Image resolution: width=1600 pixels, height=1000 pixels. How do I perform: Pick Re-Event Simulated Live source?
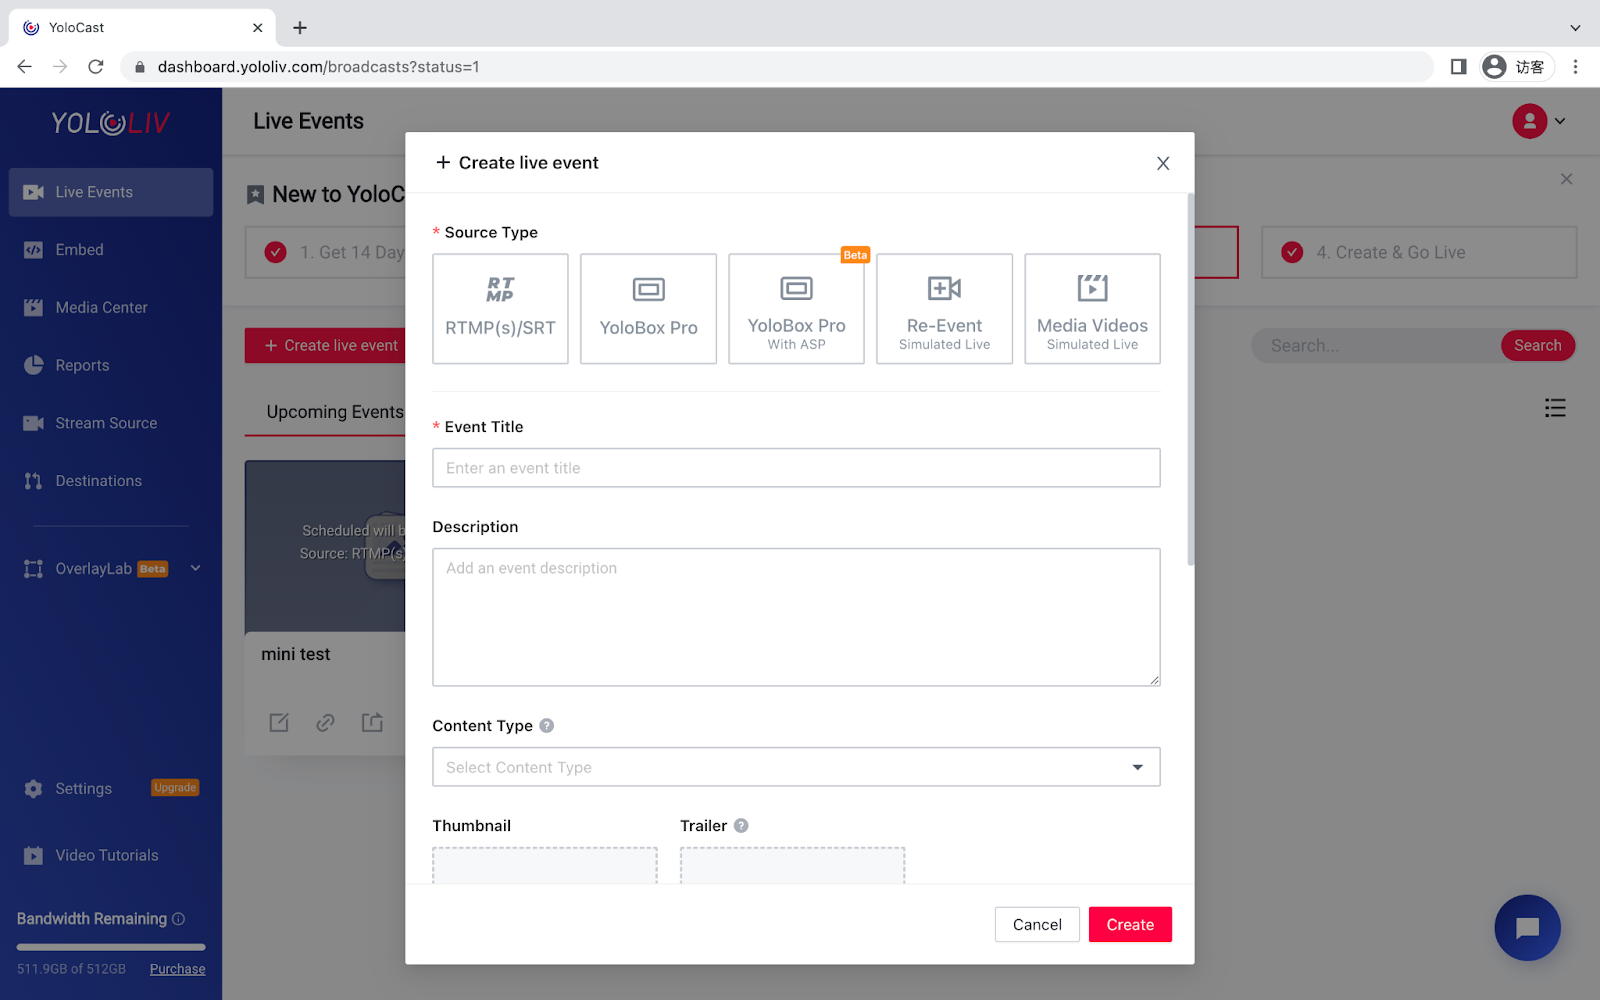pyautogui.click(x=944, y=309)
